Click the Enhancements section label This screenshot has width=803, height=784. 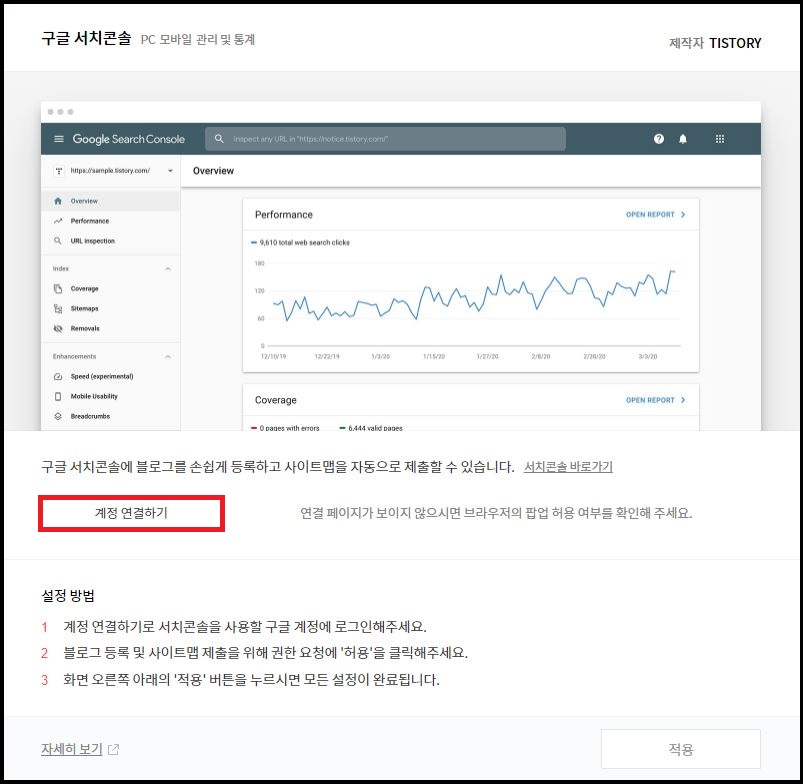coord(74,356)
